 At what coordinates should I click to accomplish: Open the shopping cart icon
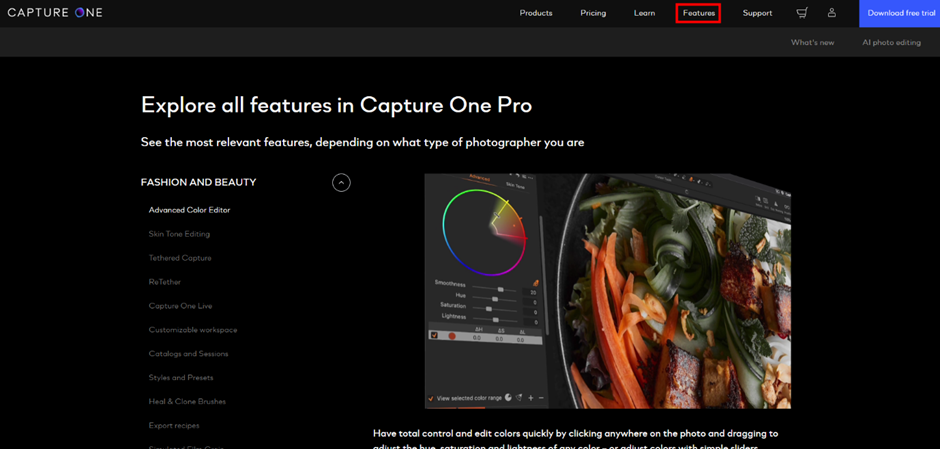point(802,13)
